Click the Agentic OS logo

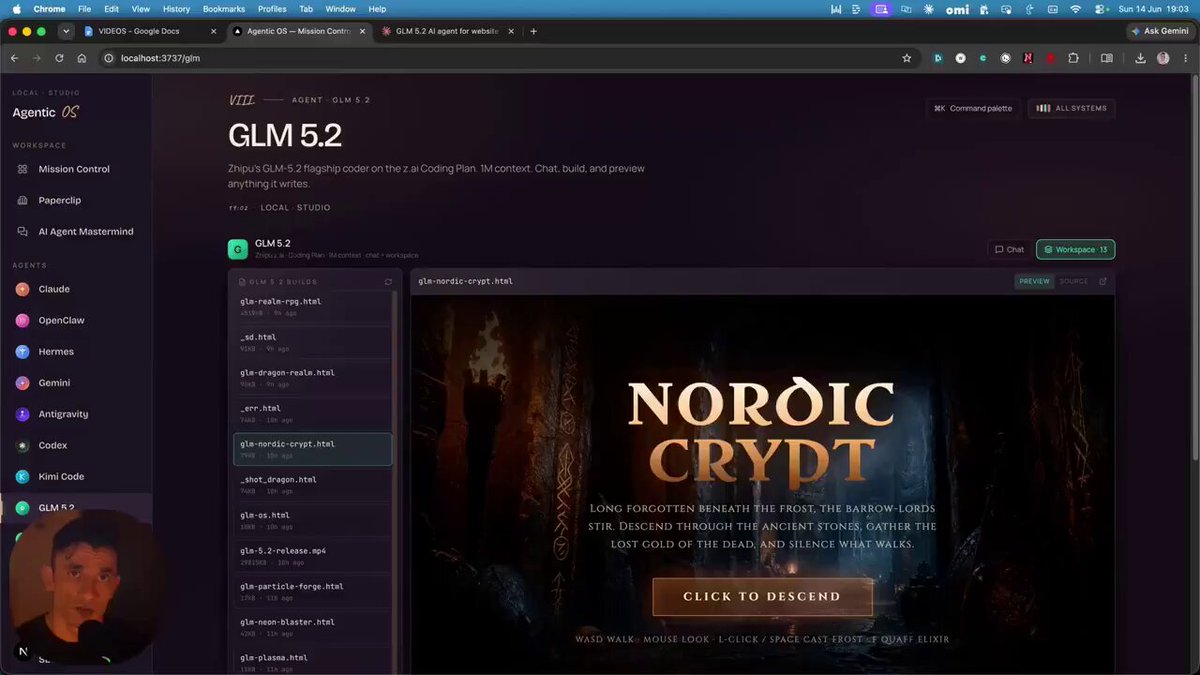[45, 112]
